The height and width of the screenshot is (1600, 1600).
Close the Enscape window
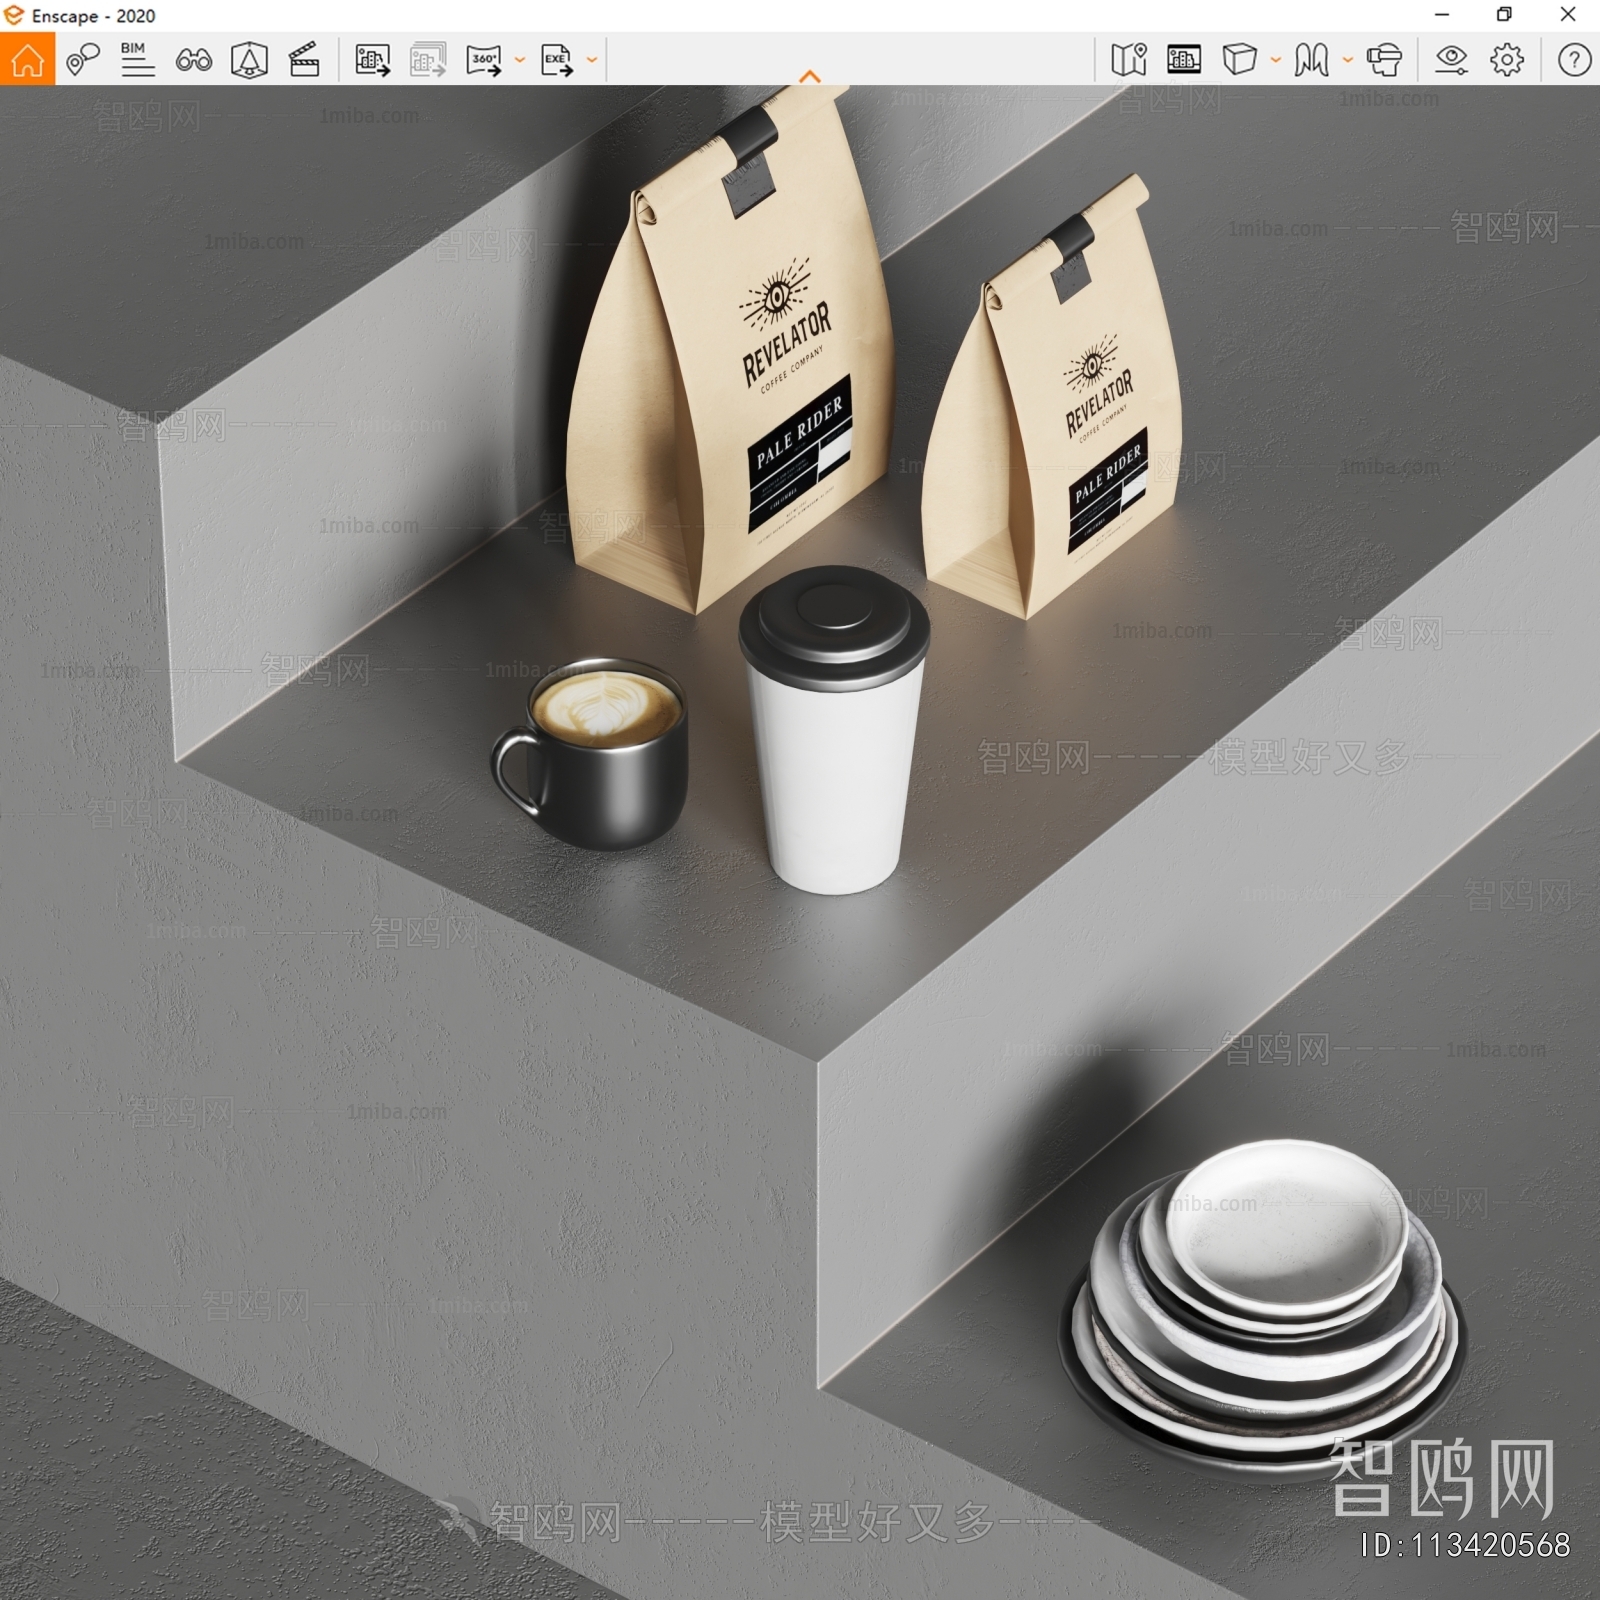(x=1568, y=15)
